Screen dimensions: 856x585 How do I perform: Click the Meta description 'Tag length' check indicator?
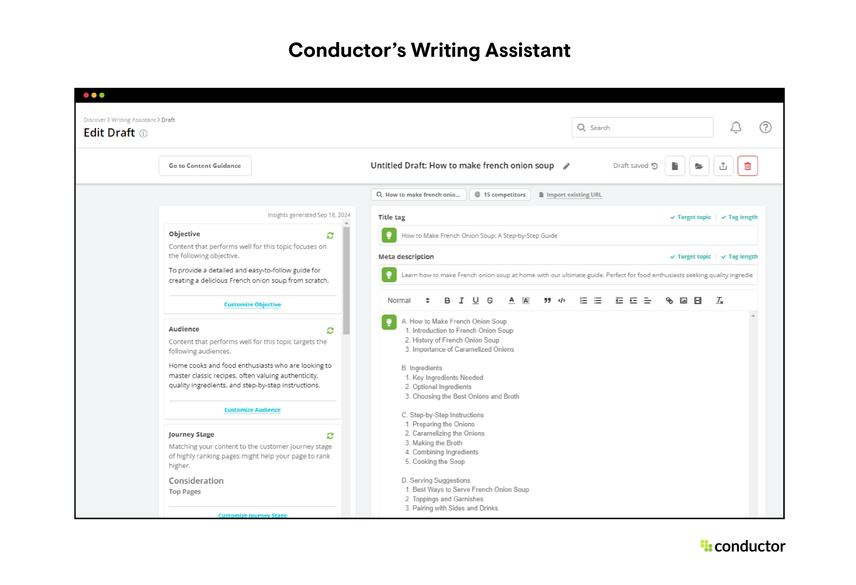point(739,256)
